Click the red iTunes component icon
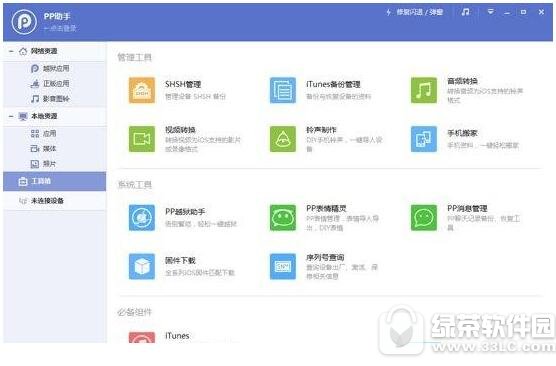 click(142, 337)
